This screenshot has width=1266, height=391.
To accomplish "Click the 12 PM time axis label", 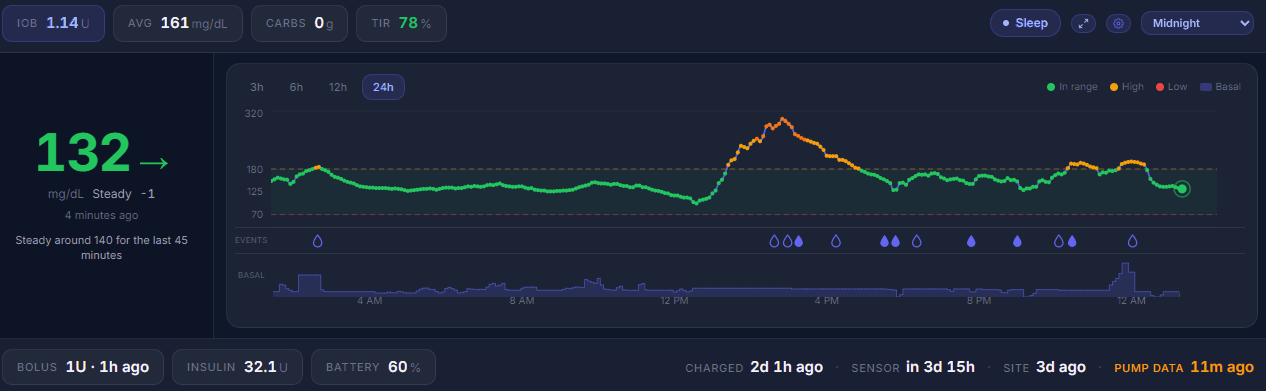I will tap(675, 301).
